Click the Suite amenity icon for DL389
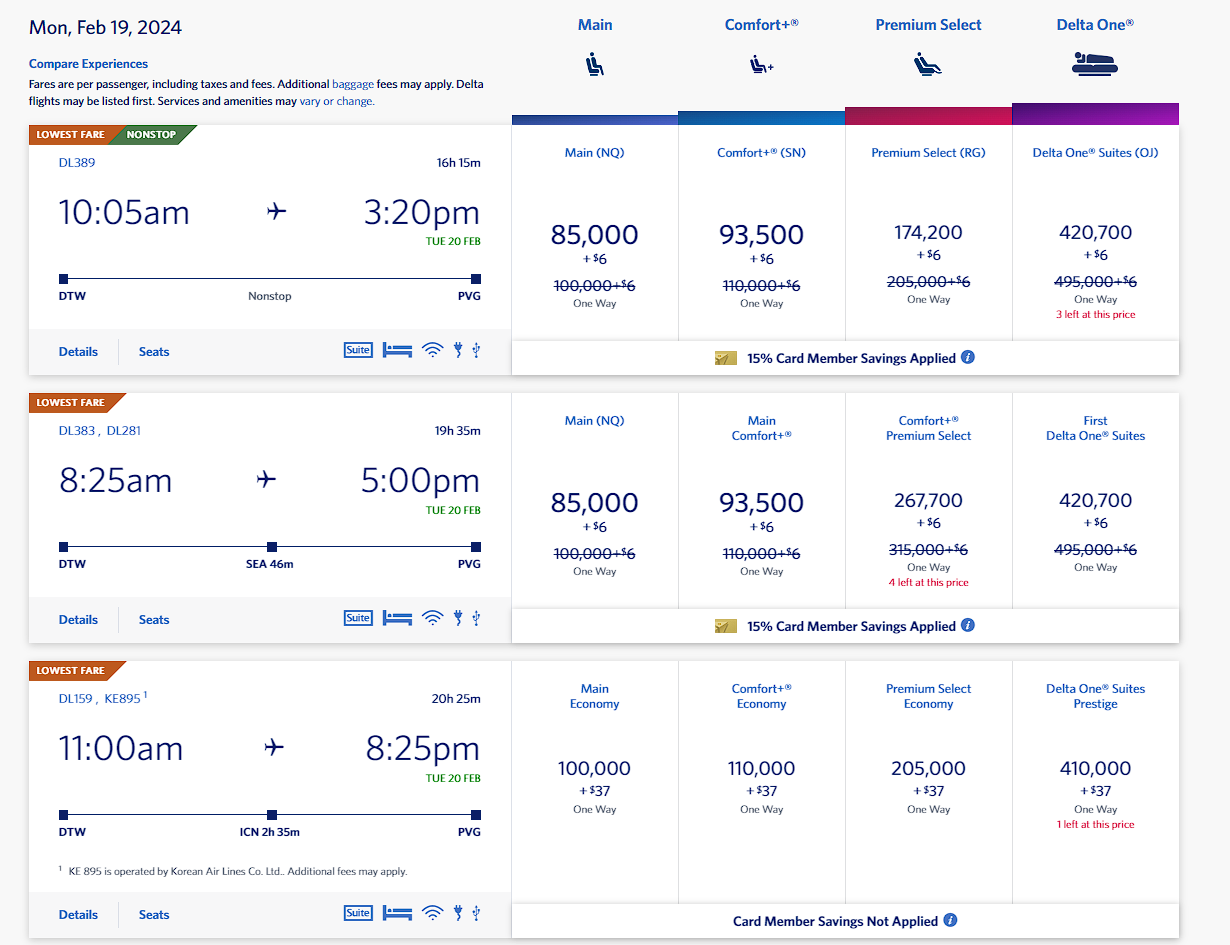This screenshot has width=1230, height=945. (x=358, y=350)
